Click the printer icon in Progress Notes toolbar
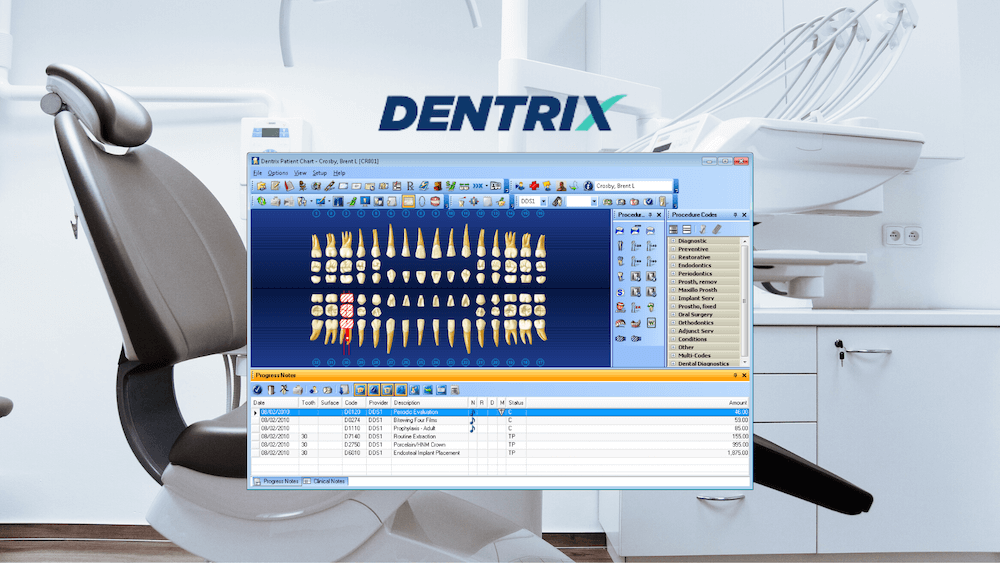The height and width of the screenshot is (563, 1000). click(x=298, y=390)
